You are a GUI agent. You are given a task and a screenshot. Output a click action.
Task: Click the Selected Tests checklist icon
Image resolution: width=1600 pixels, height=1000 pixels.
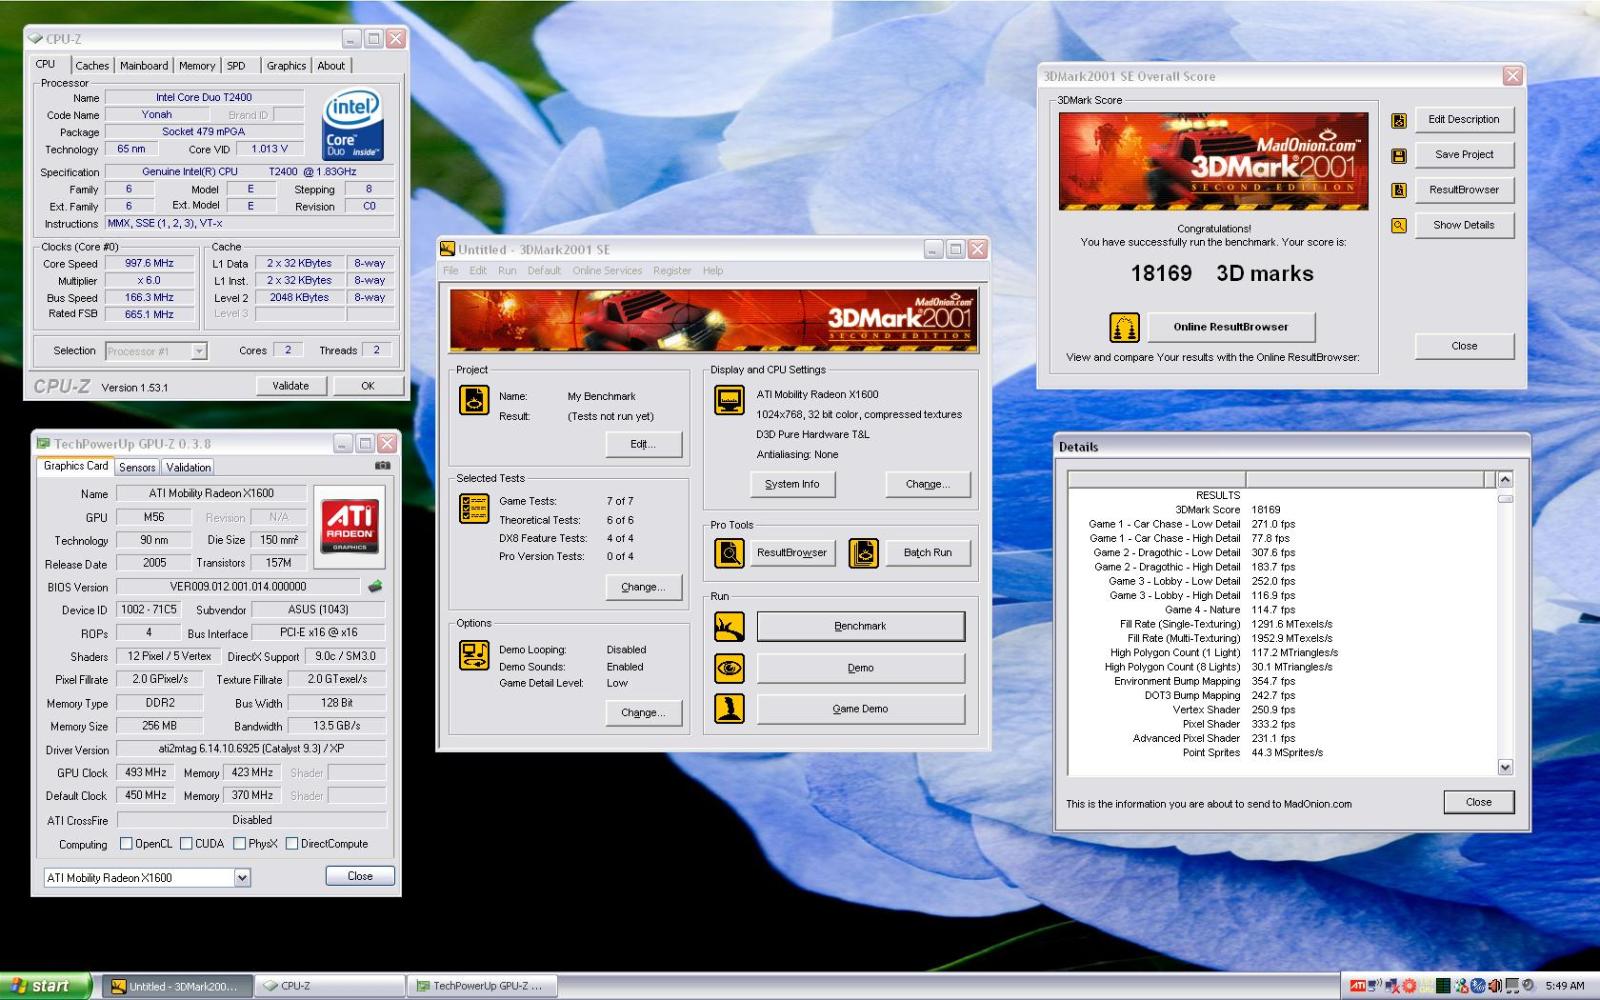point(474,508)
